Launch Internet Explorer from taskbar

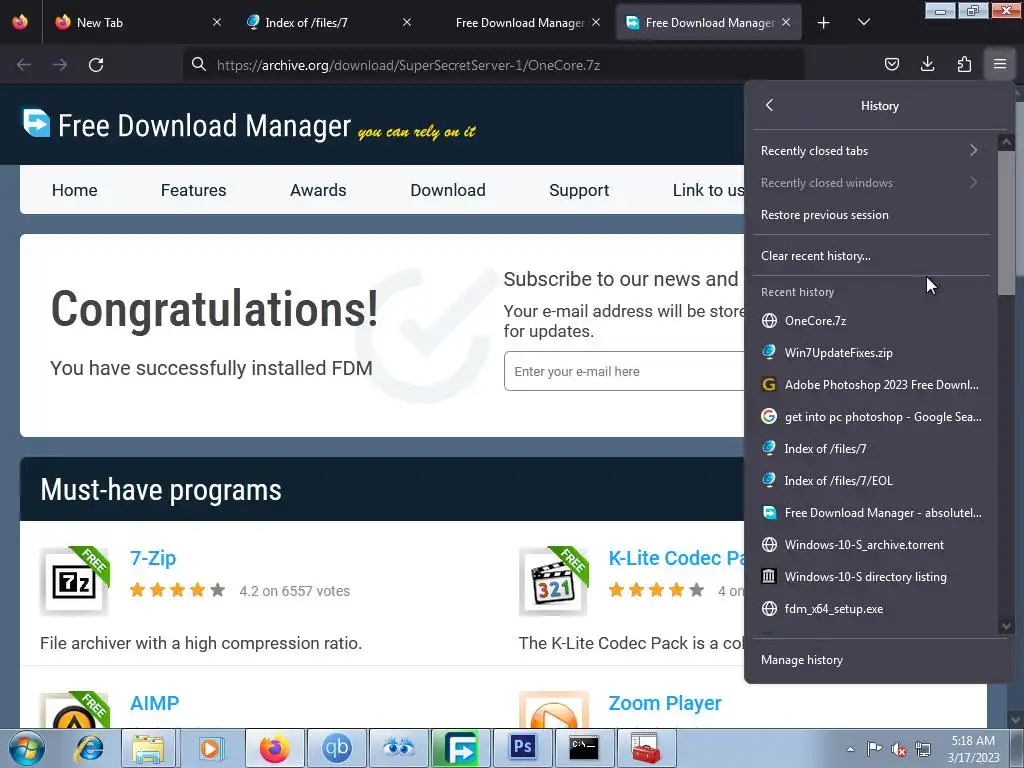point(89,748)
